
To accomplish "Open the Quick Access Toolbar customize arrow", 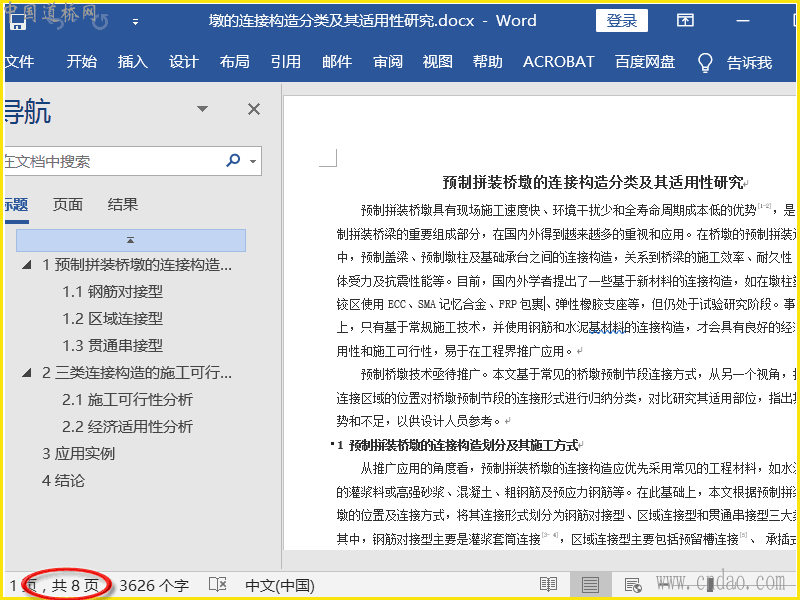I will (x=135, y=22).
